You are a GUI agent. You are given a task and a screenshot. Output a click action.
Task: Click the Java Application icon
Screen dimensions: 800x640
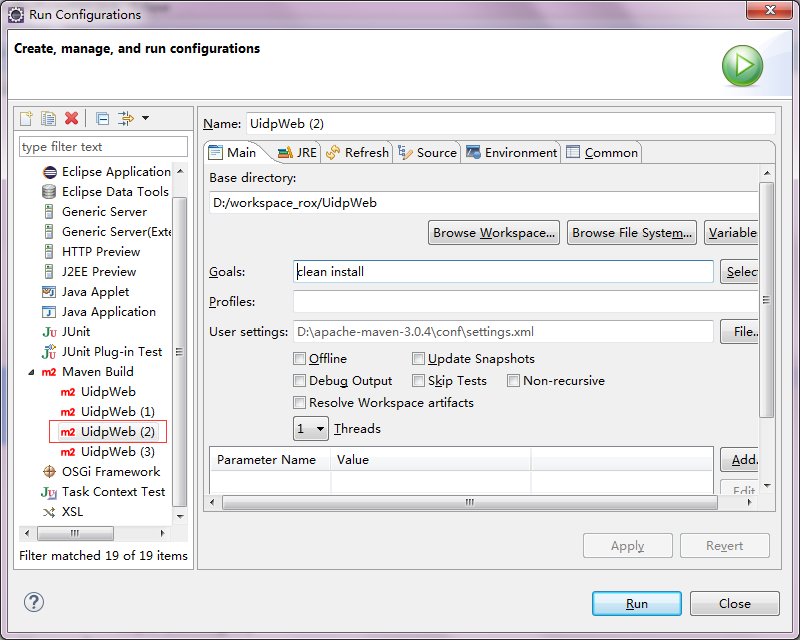pyautogui.click(x=49, y=312)
